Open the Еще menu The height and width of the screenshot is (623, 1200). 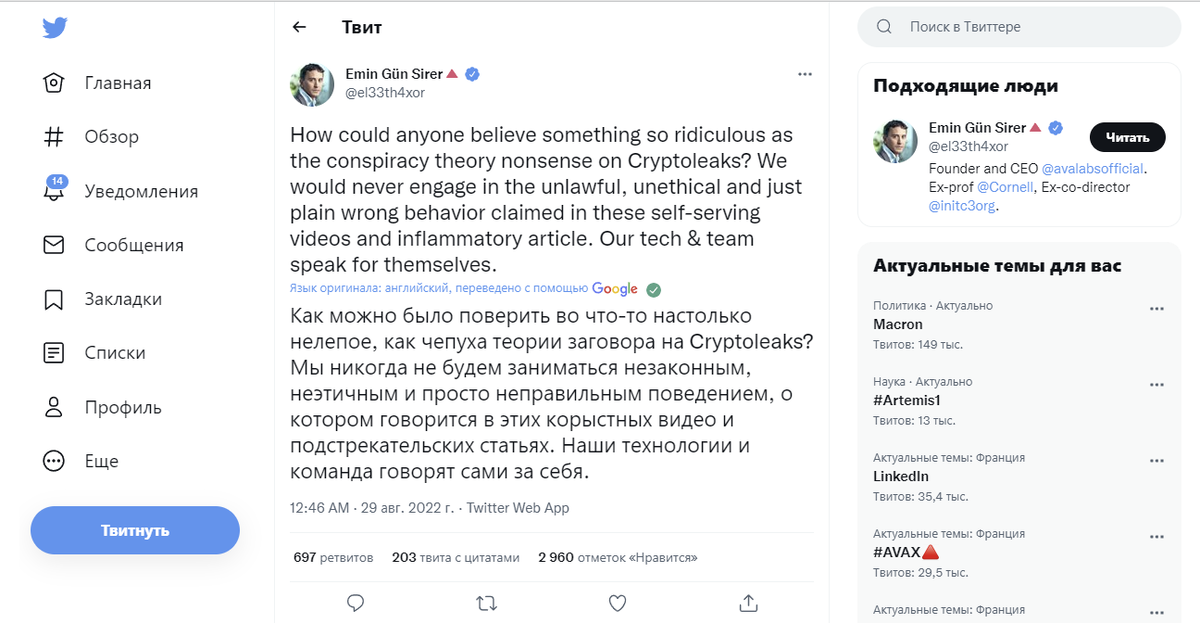tap(51, 461)
